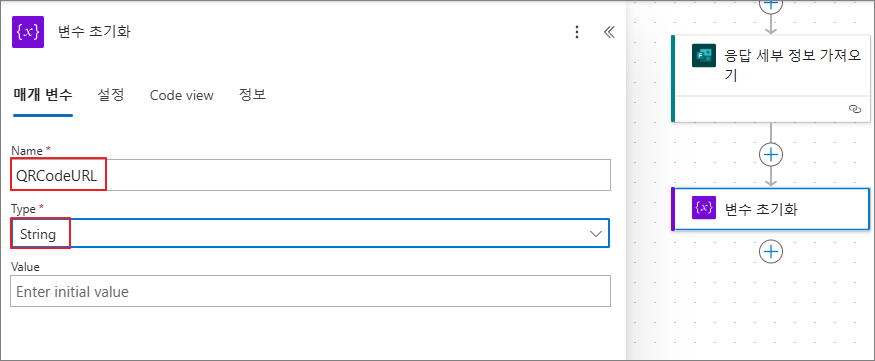Click the Name field containing QRCodeURL
Viewport: 875px width, 361px height.
point(310,176)
